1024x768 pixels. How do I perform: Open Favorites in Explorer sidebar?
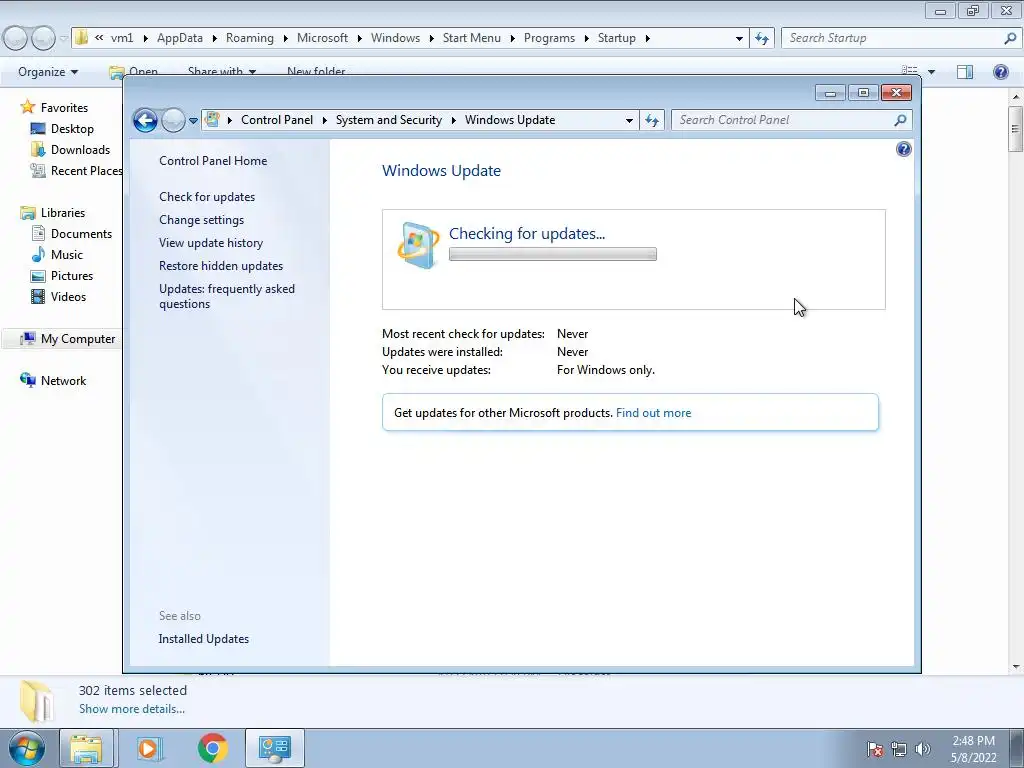pyautogui.click(x=64, y=108)
